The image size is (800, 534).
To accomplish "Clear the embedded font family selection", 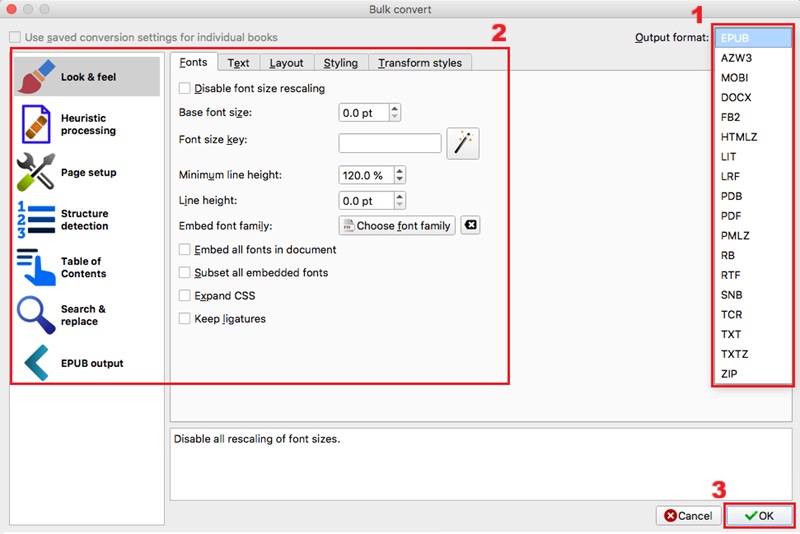I will point(471,226).
